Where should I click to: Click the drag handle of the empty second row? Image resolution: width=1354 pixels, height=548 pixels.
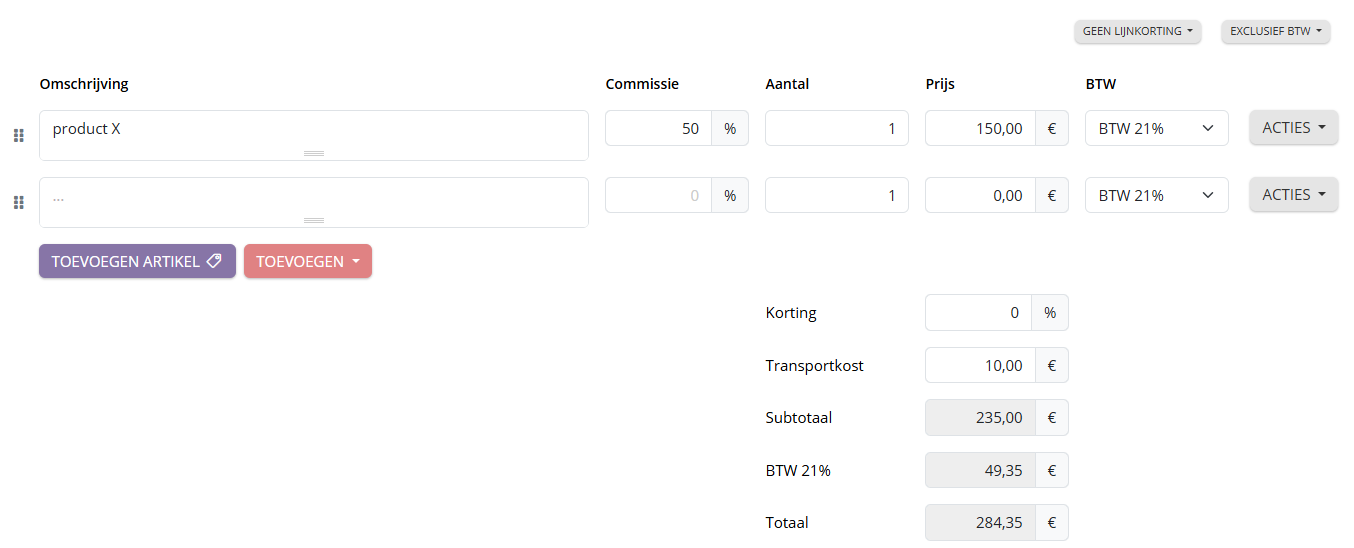(18, 203)
